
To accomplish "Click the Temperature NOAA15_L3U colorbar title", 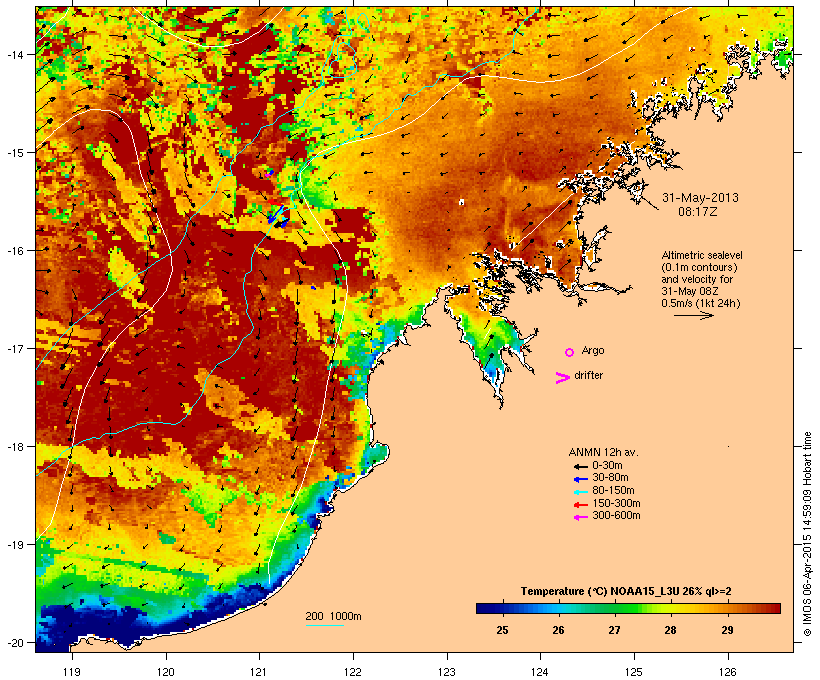I will coord(626,592).
